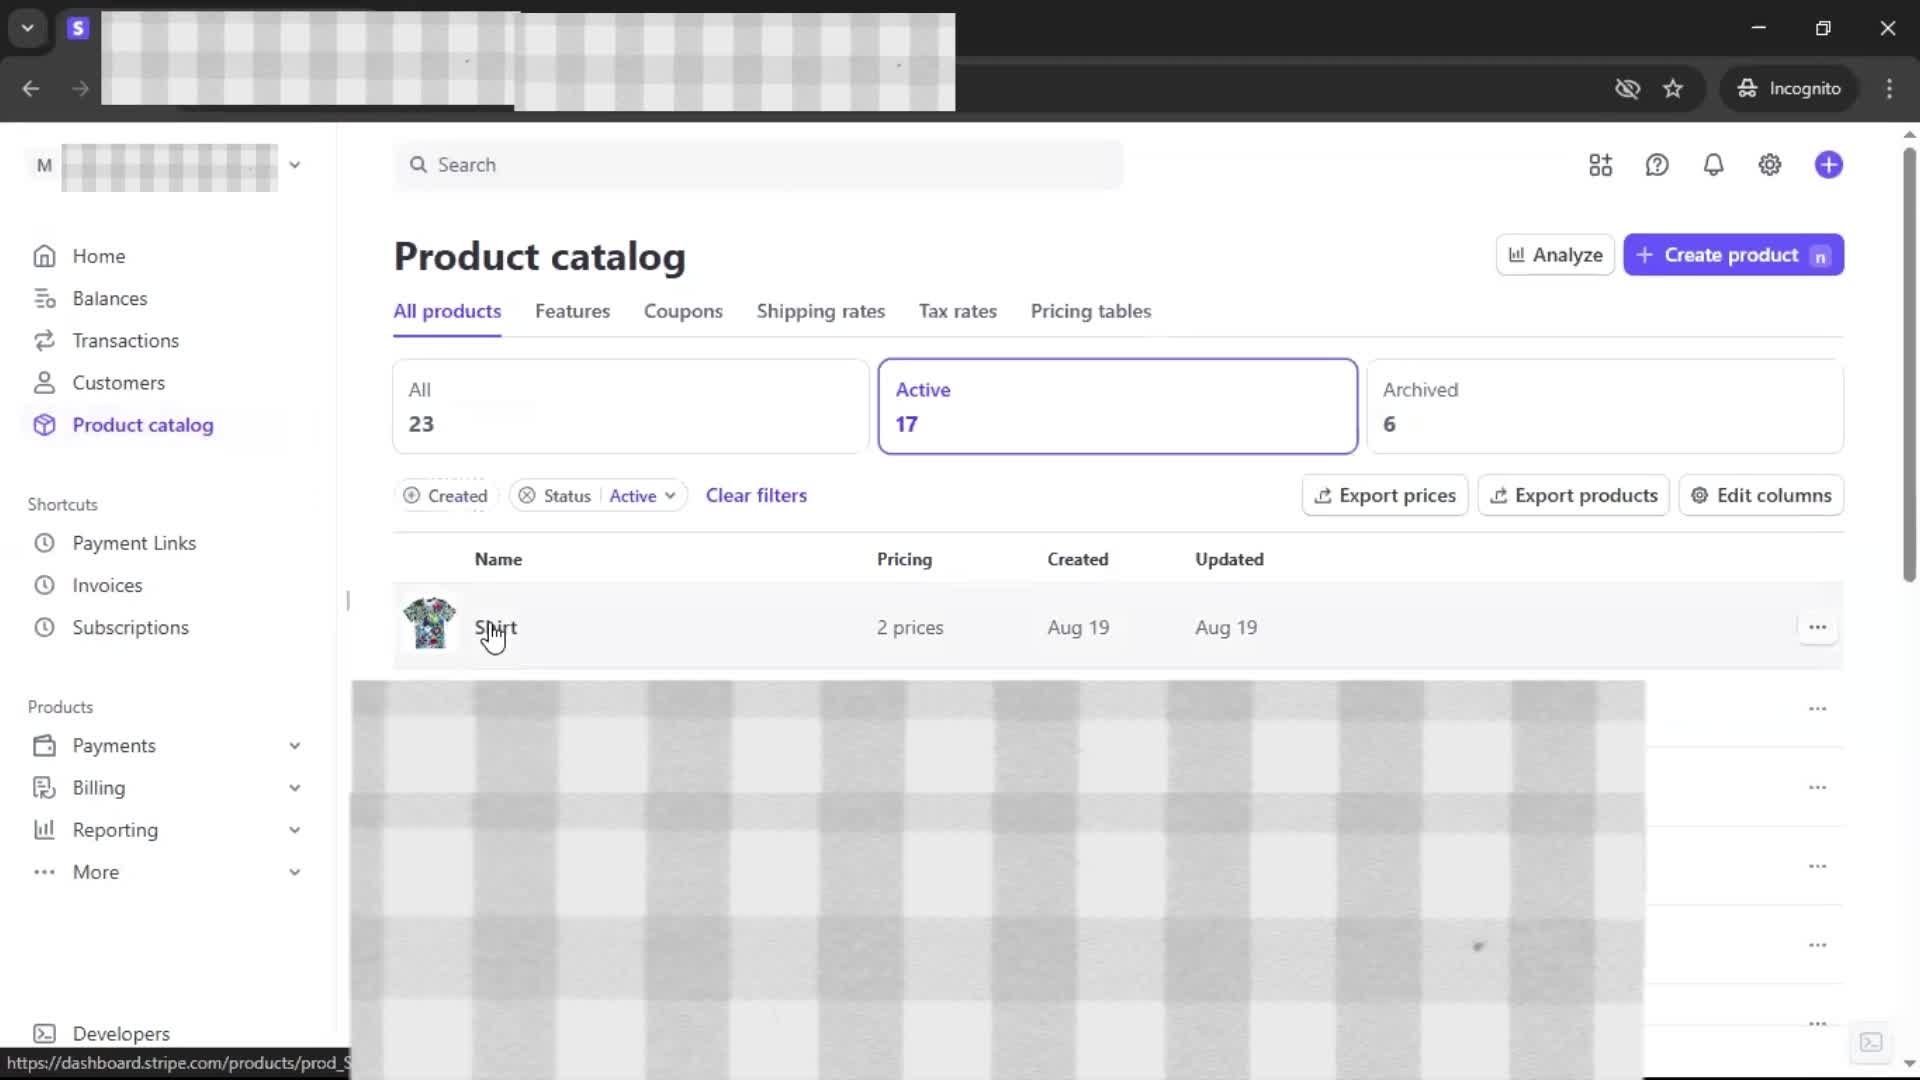Click the Balances sidebar icon

pos(44,298)
